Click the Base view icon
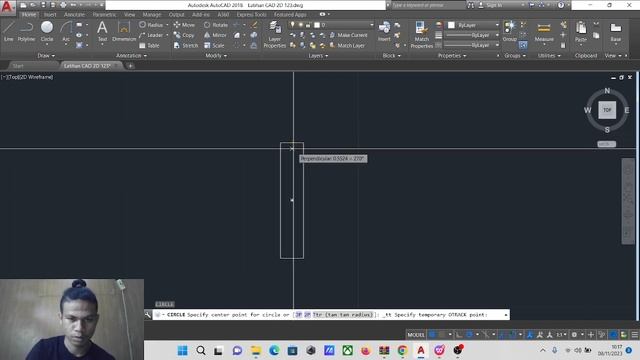Viewport: 640px width, 360px height. (x=616, y=32)
